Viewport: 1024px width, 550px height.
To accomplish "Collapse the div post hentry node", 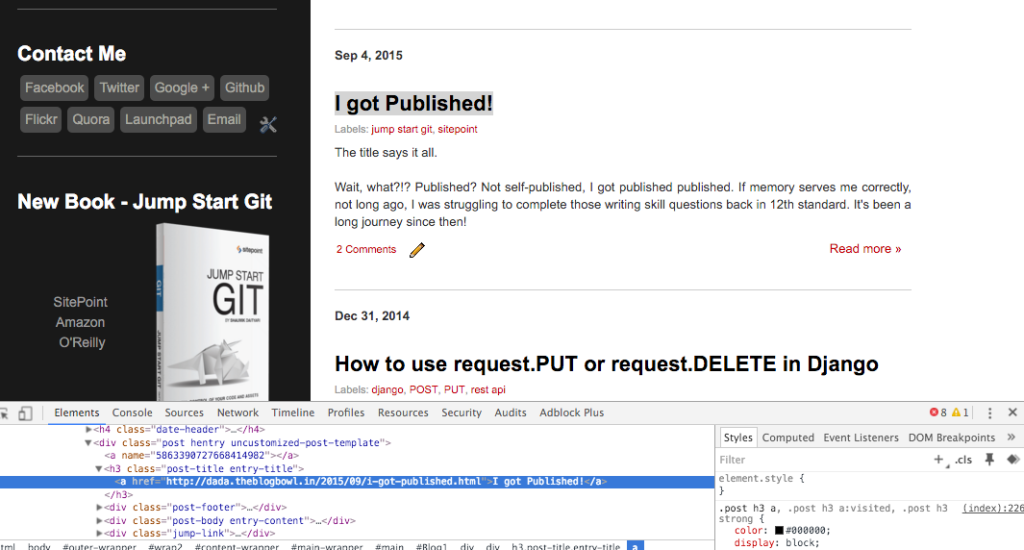I will [x=88, y=442].
